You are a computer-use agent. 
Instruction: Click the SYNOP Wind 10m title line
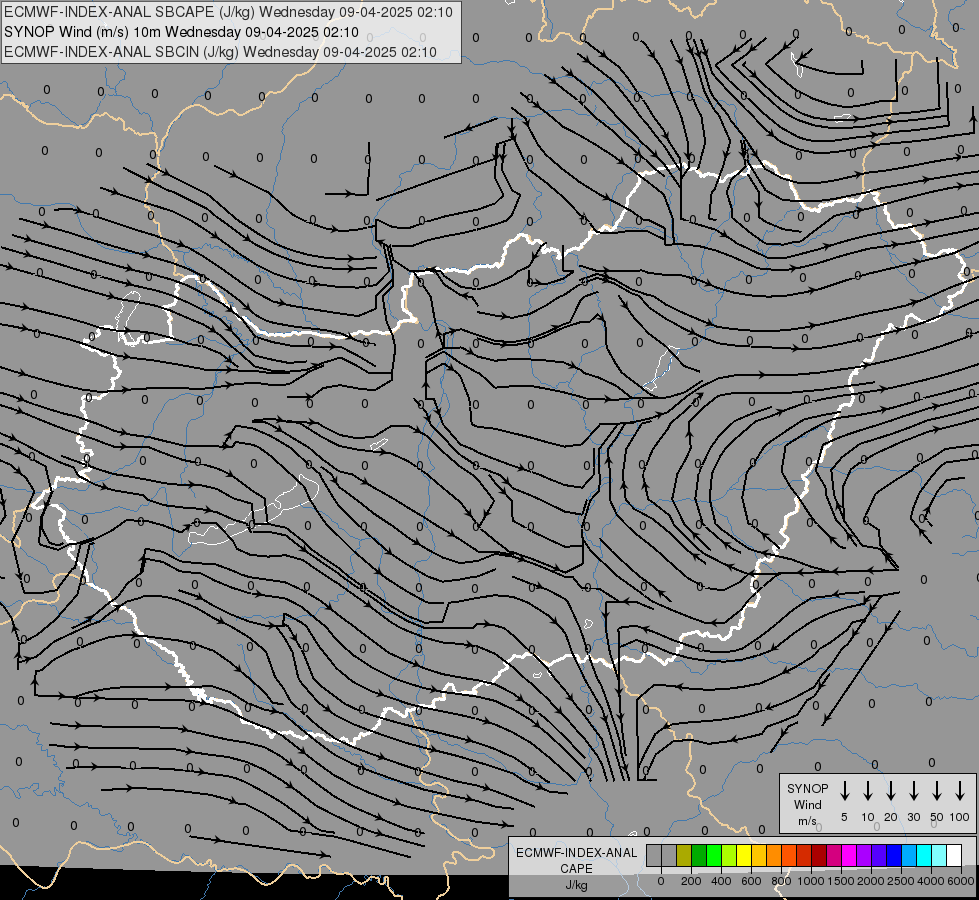pyautogui.click(x=181, y=32)
